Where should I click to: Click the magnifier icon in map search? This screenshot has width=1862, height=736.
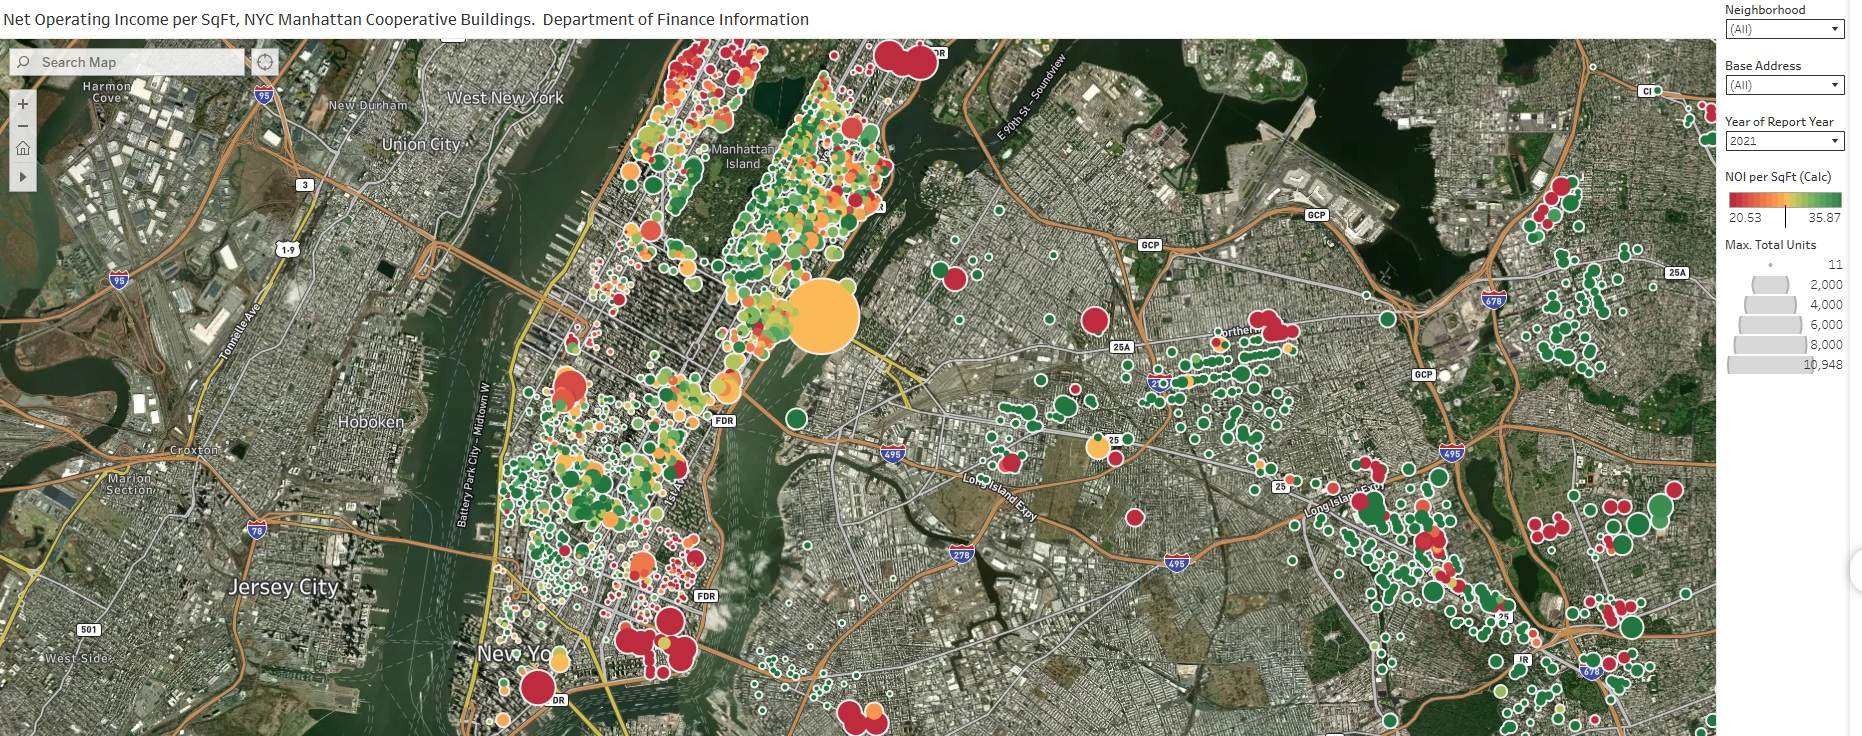24,62
